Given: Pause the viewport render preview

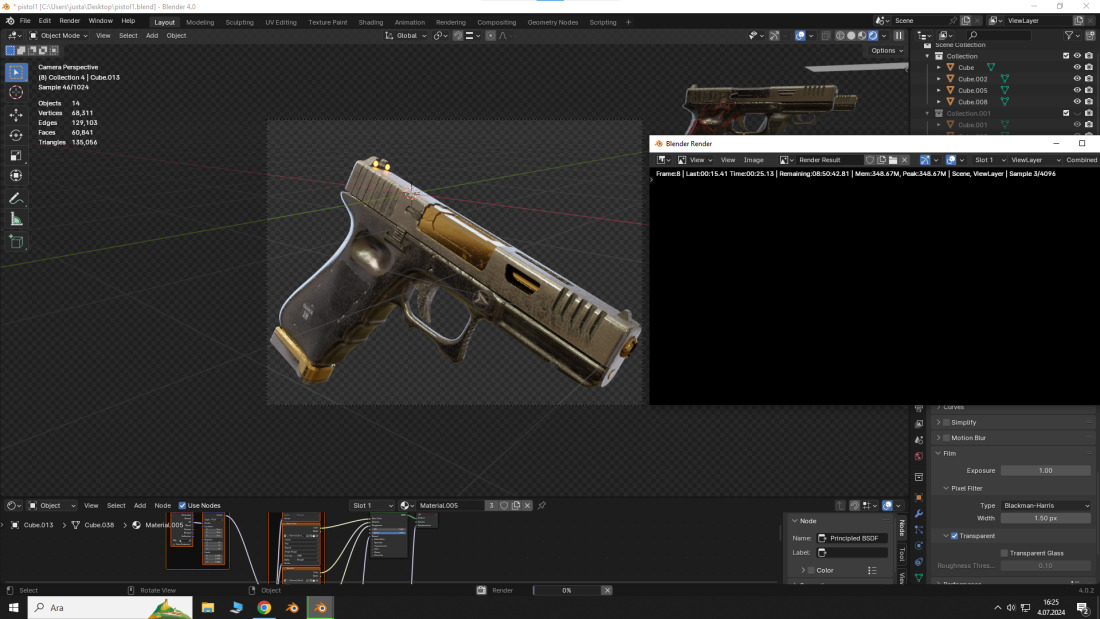Looking at the screenshot, I should [x=899, y=36].
